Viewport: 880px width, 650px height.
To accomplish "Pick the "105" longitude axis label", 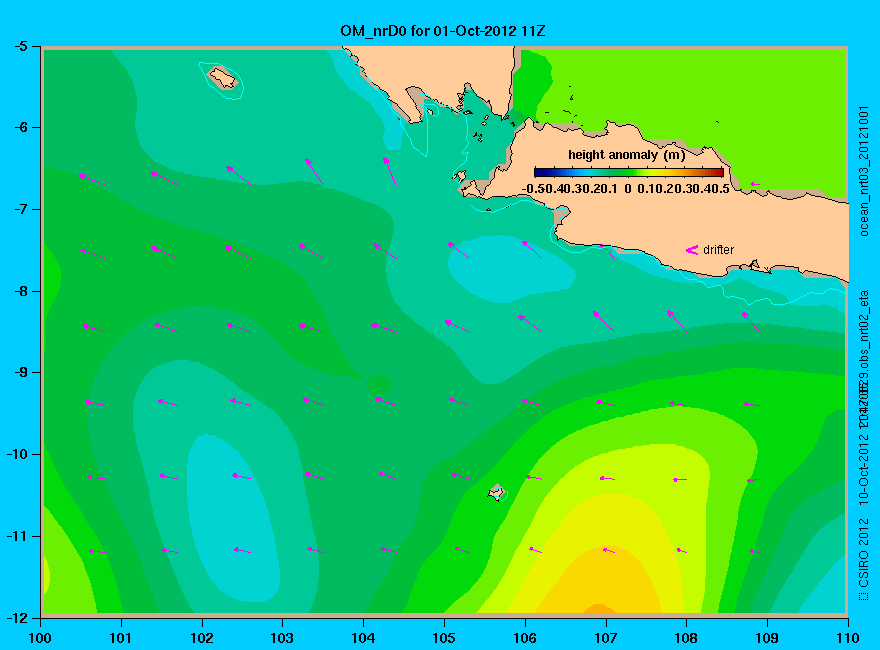I will (444, 638).
